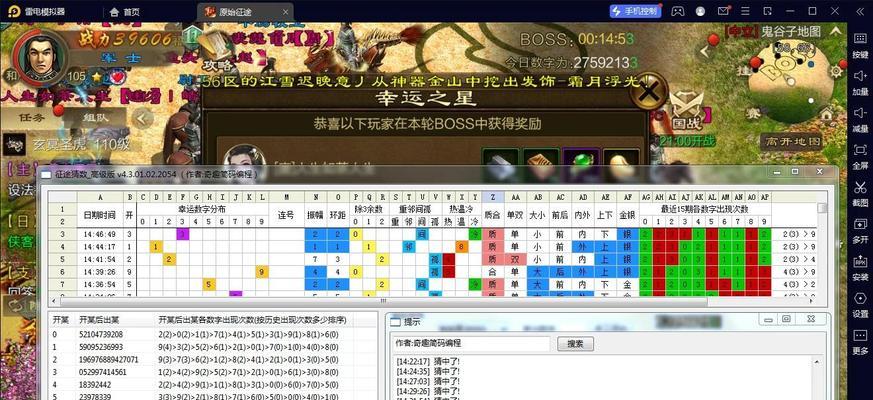
Task: Open the 多开 multi-instance tool
Action: tap(860, 229)
